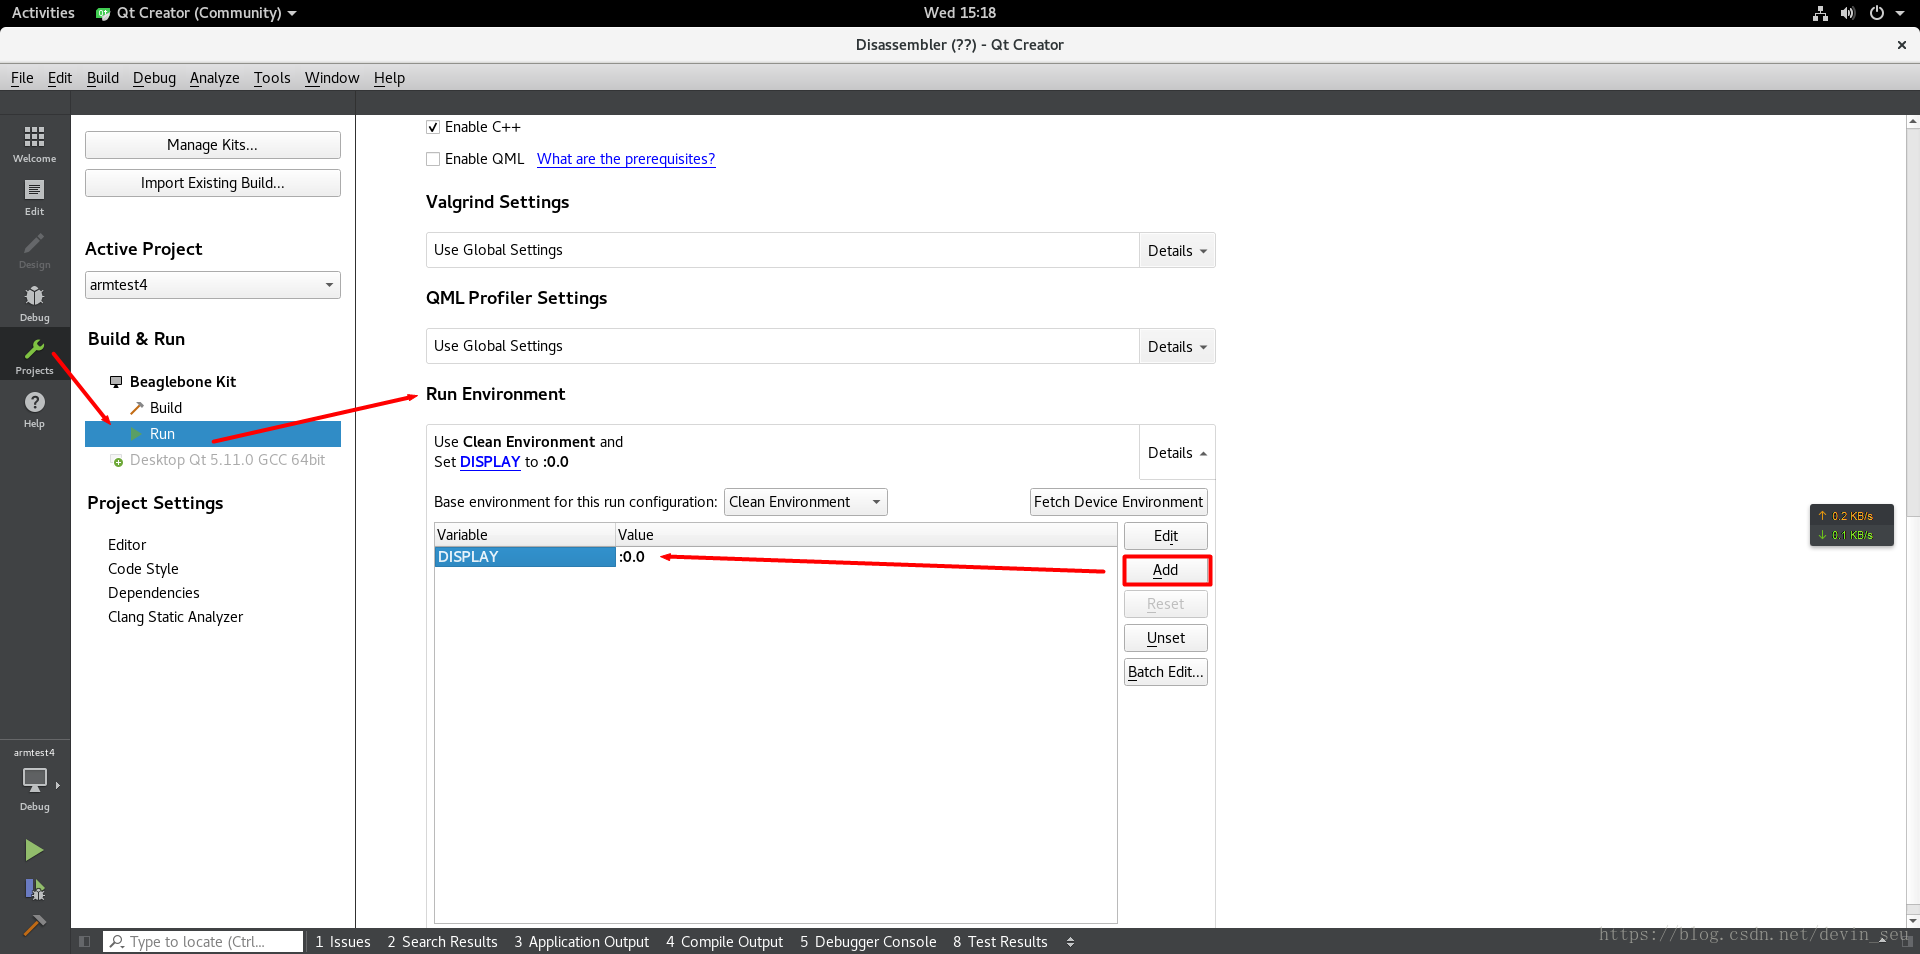Build the project with hammer icon
The width and height of the screenshot is (1920, 954).
tap(34, 925)
